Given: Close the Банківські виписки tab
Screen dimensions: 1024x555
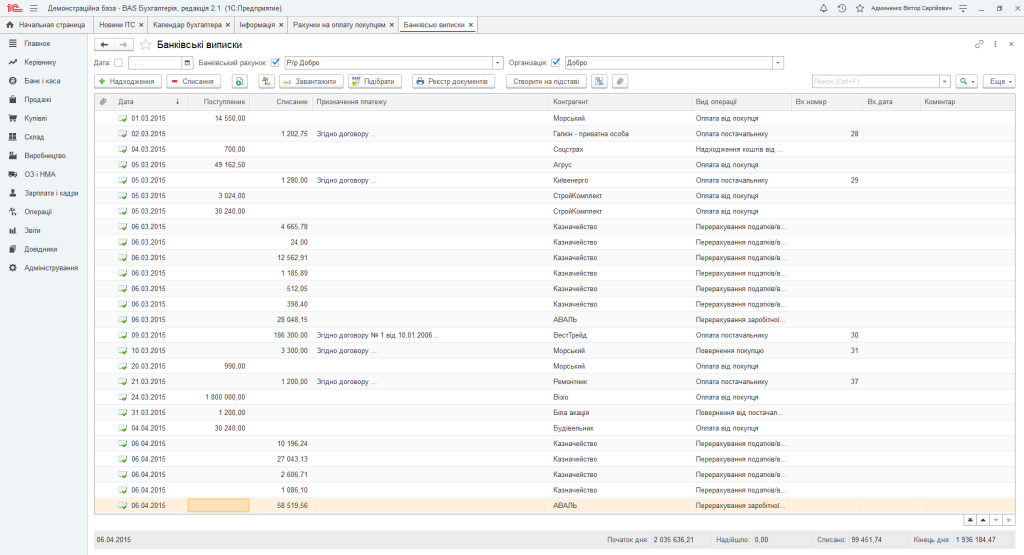Looking at the screenshot, I should click(x=471, y=25).
